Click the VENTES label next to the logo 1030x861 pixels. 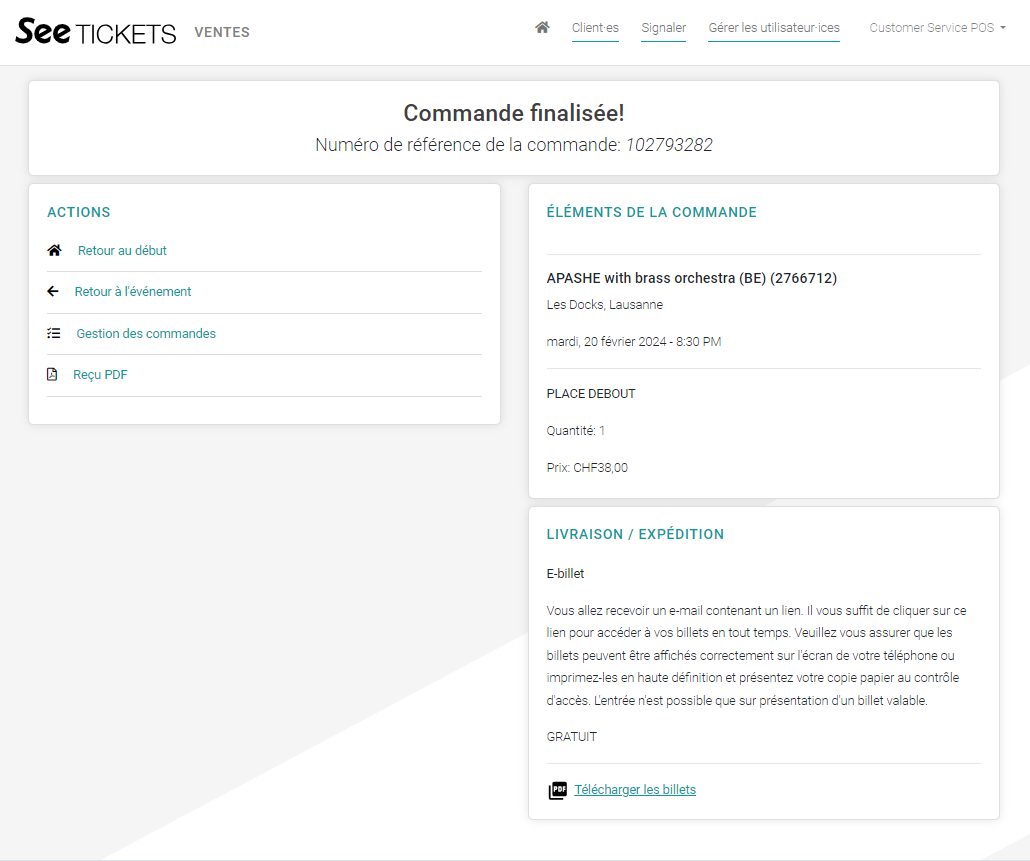222,33
